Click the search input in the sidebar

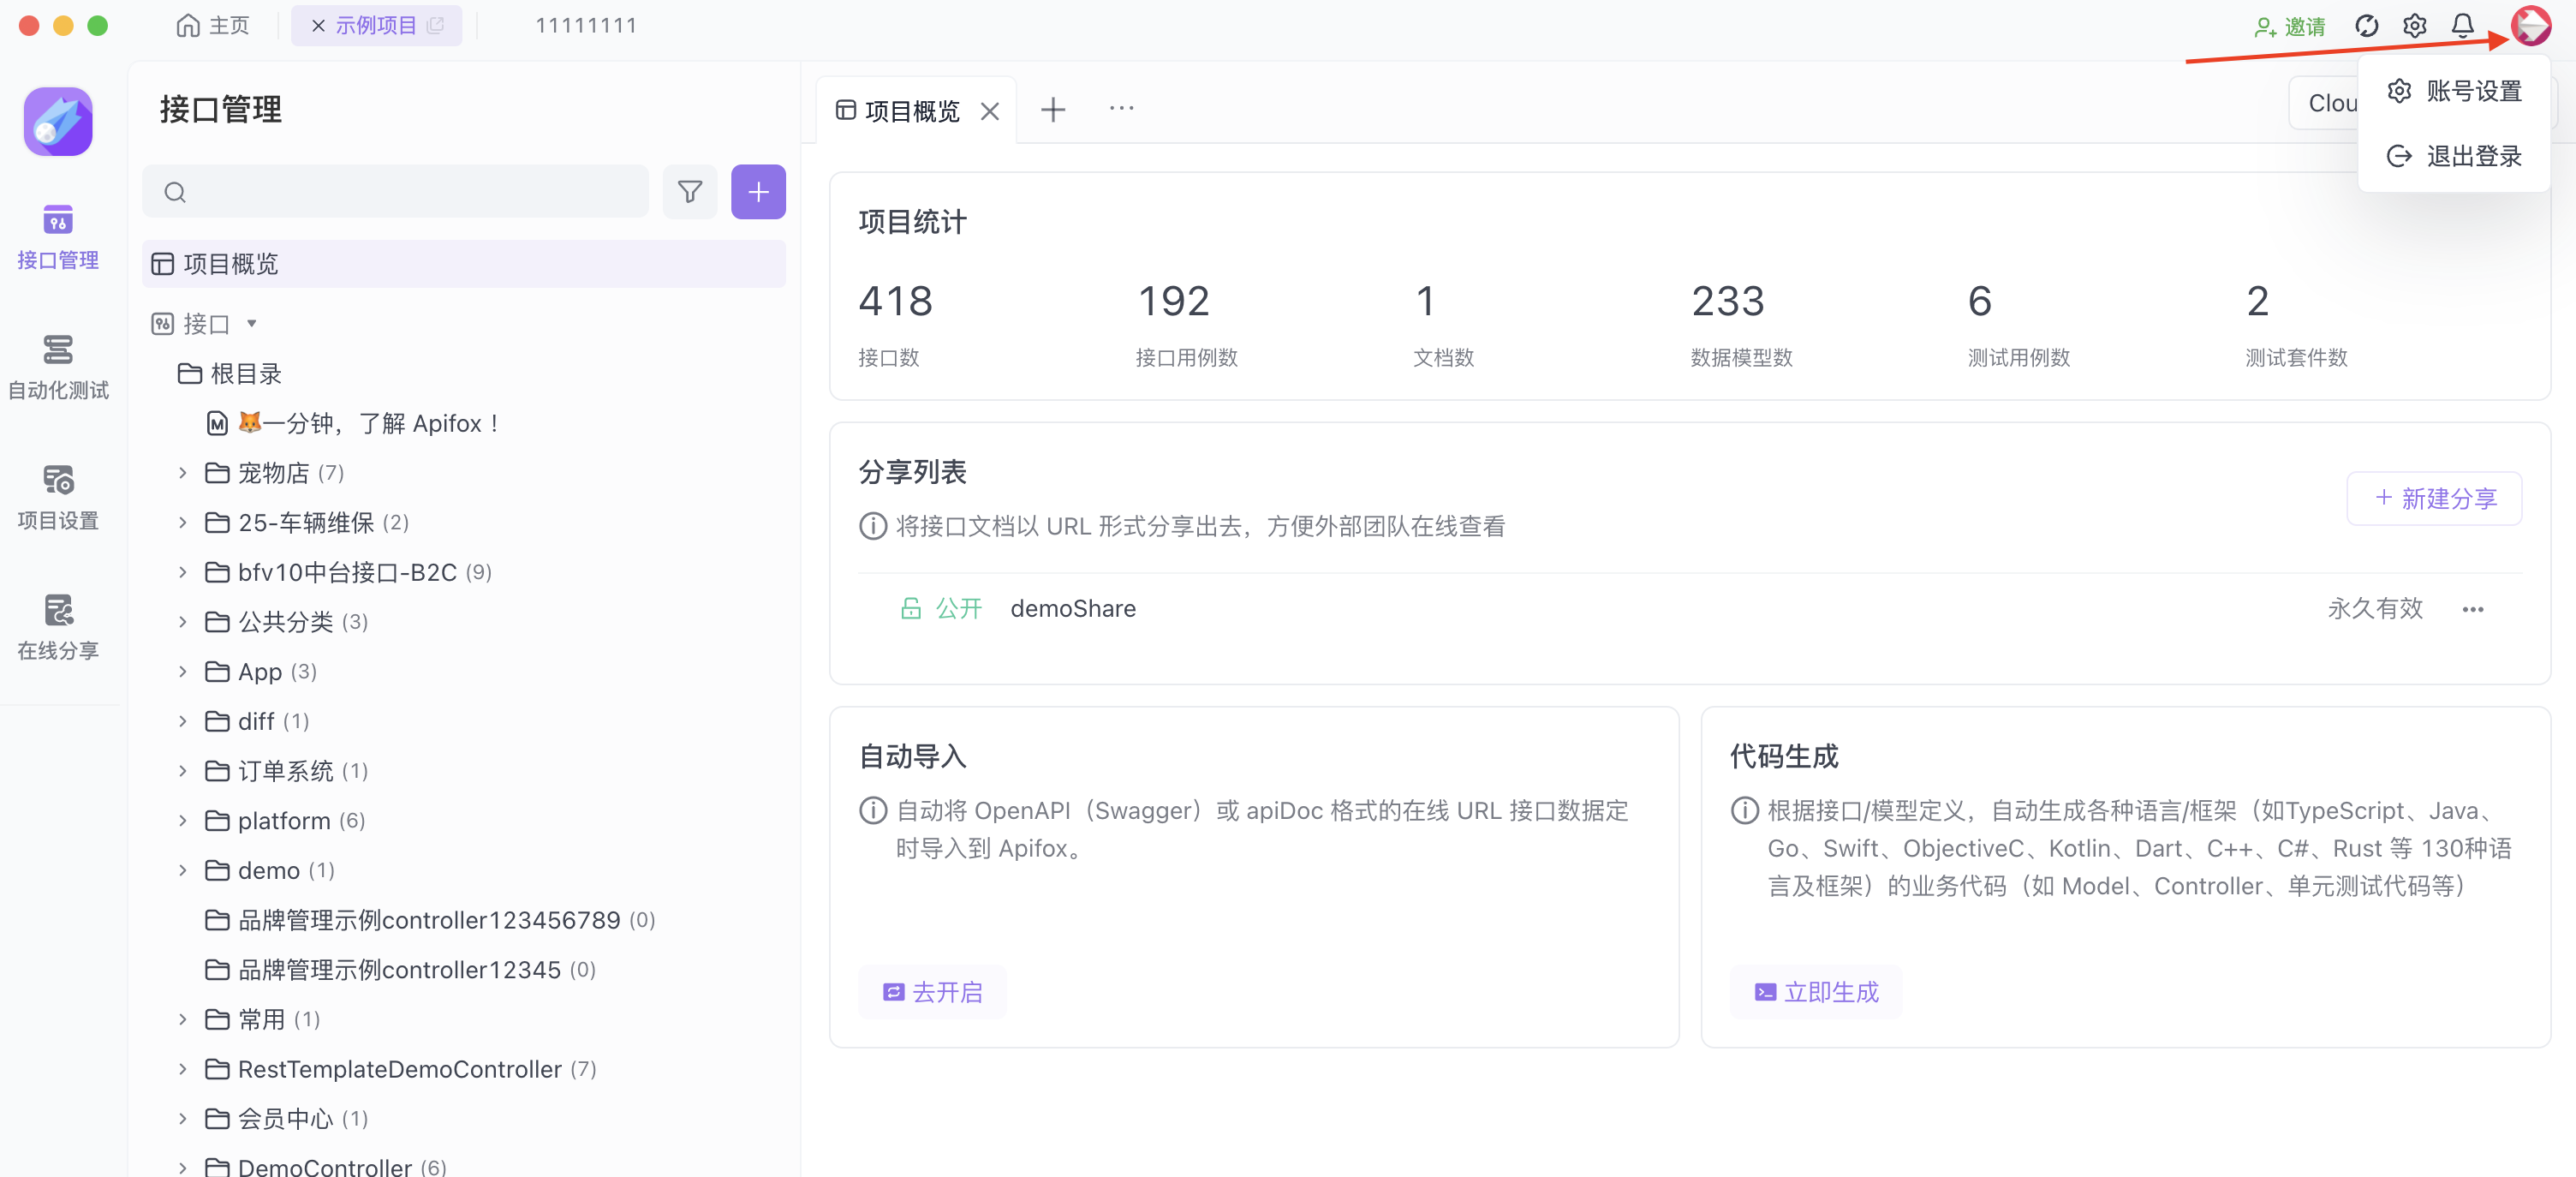(x=395, y=192)
